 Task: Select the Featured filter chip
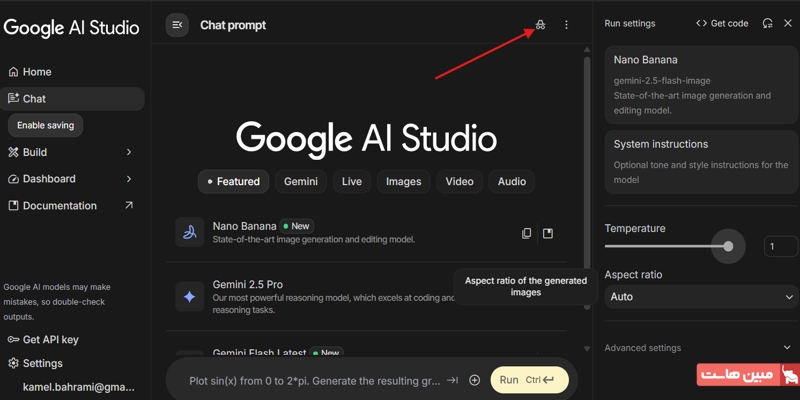tap(232, 181)
